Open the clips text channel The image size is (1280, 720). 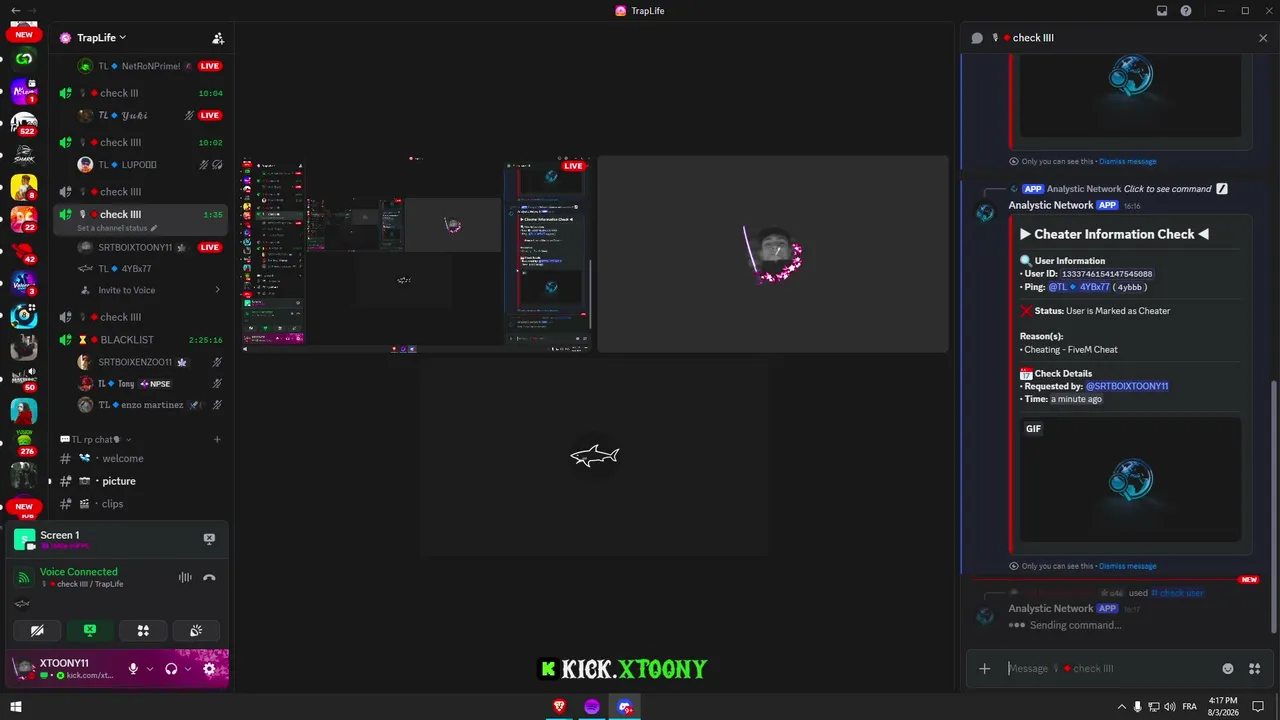[x=141, y=504]
